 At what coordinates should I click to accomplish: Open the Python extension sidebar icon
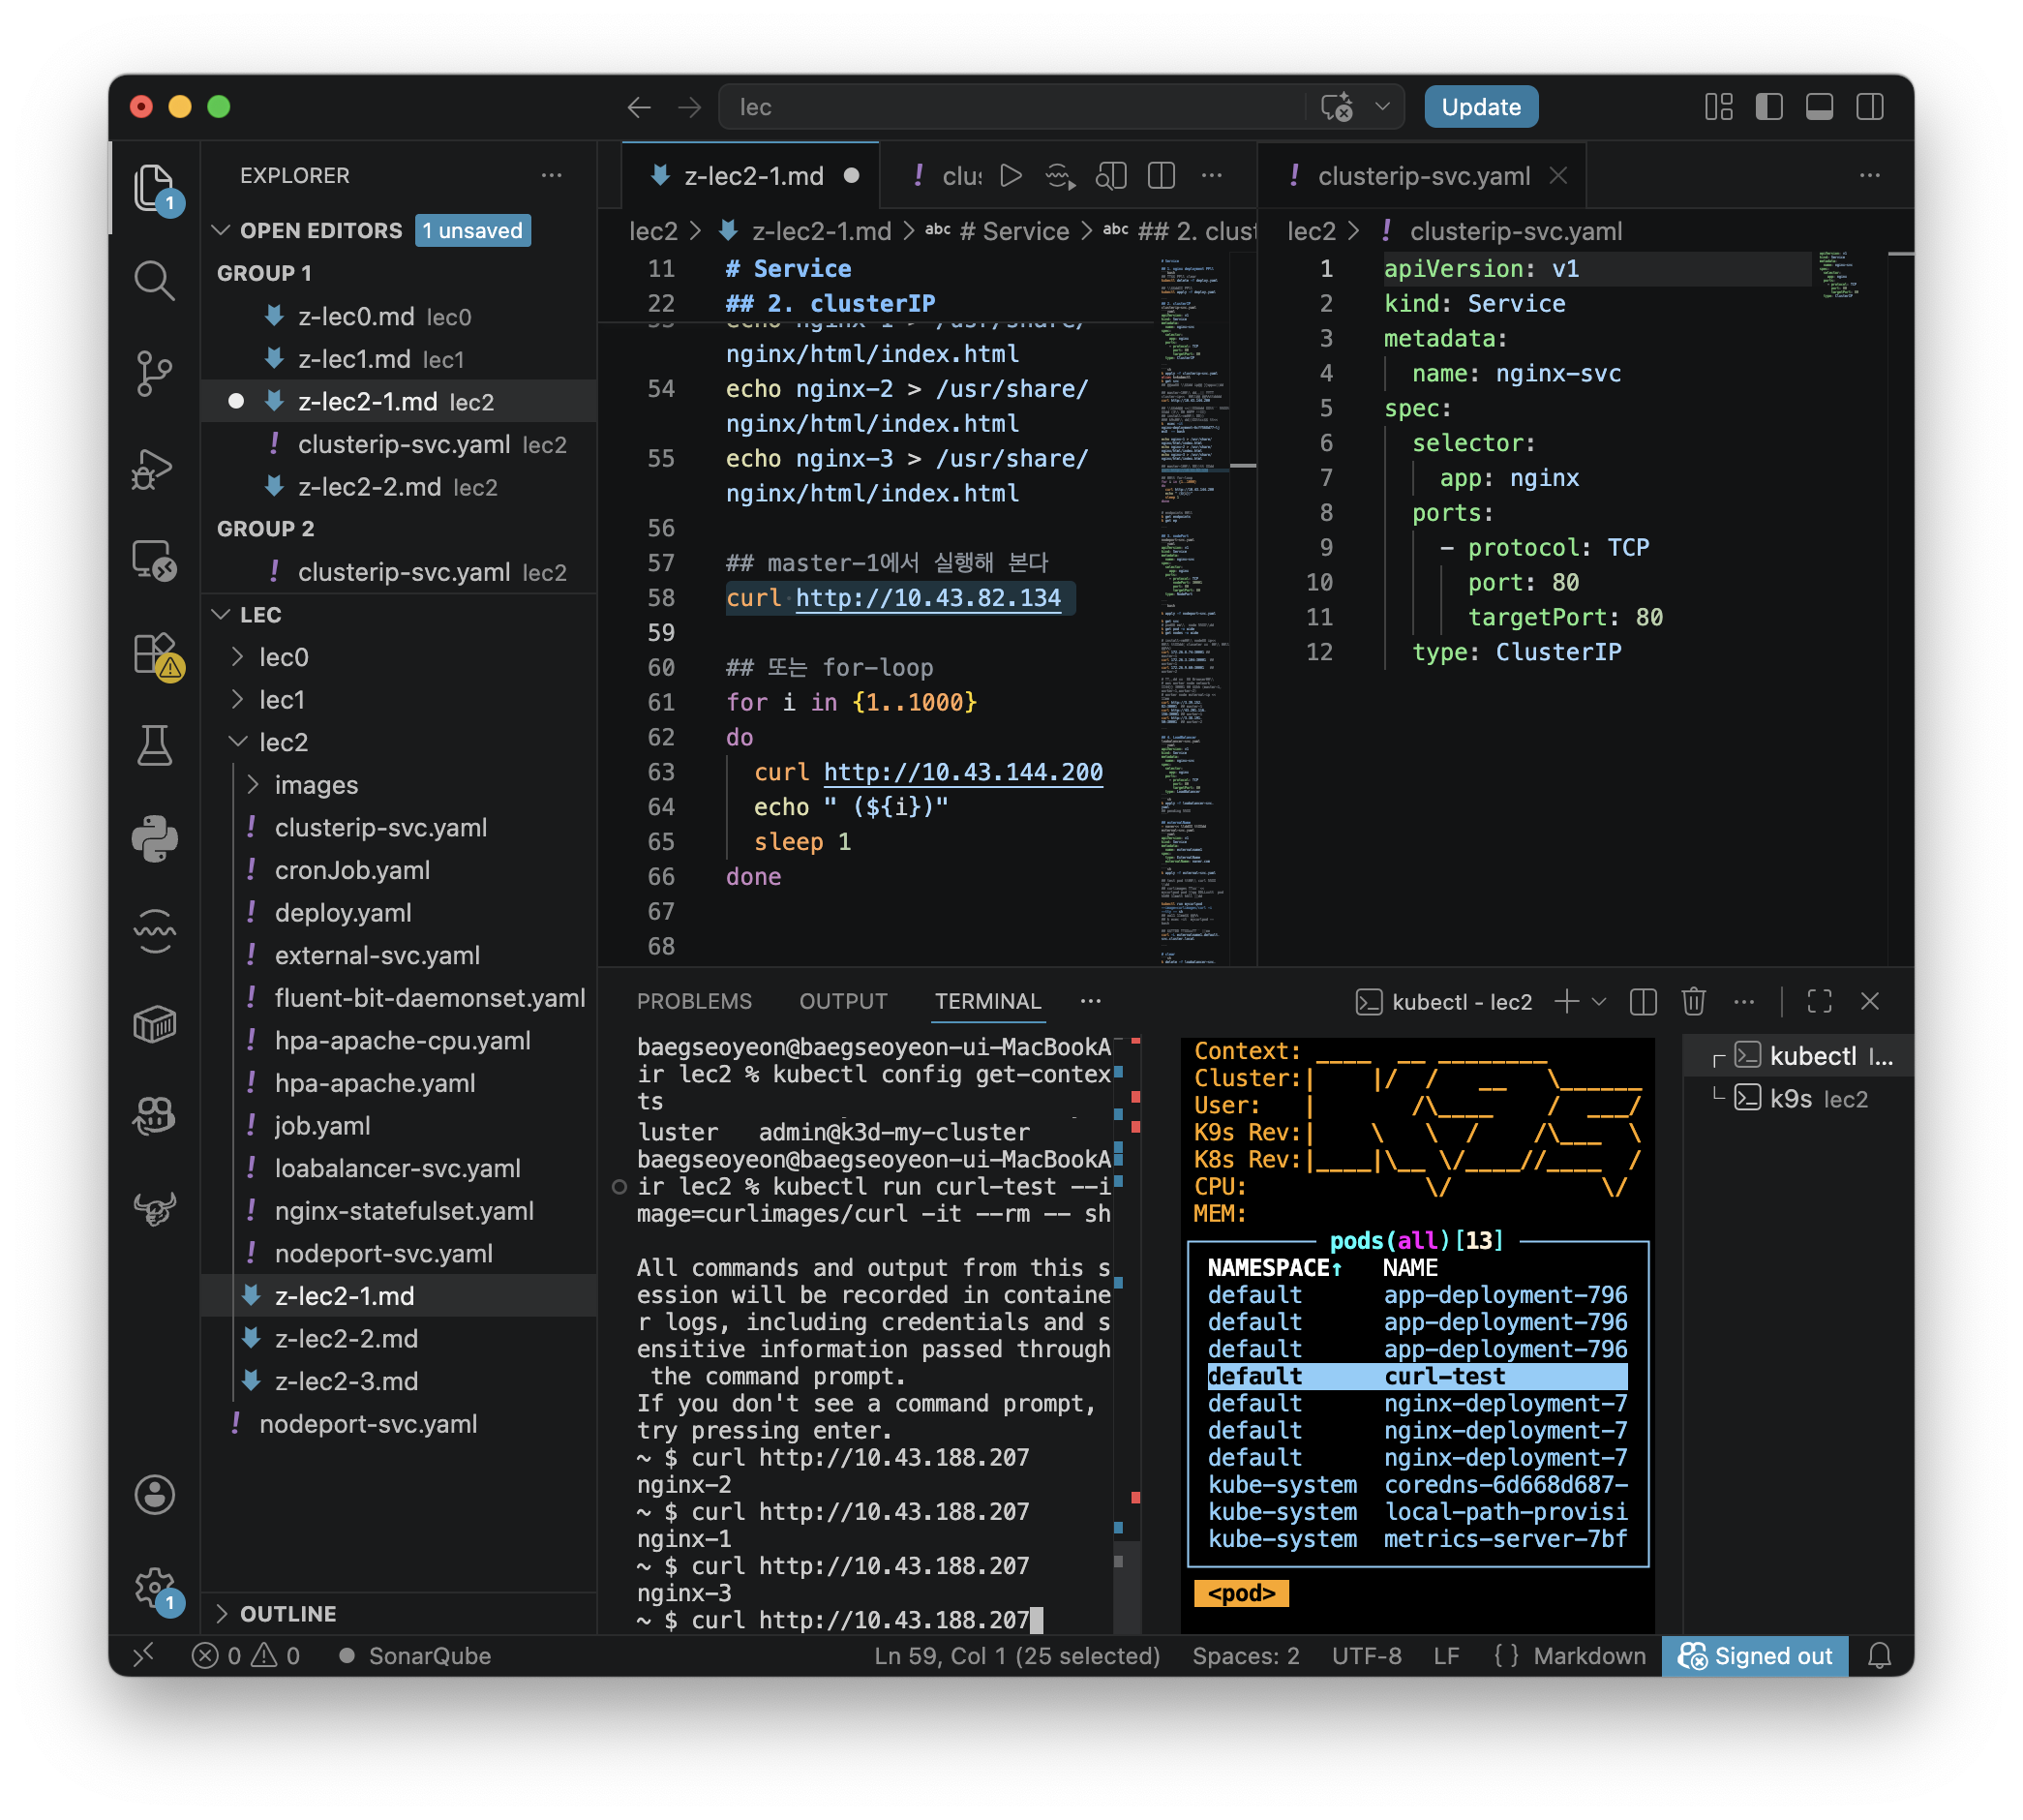click(154, 839)
